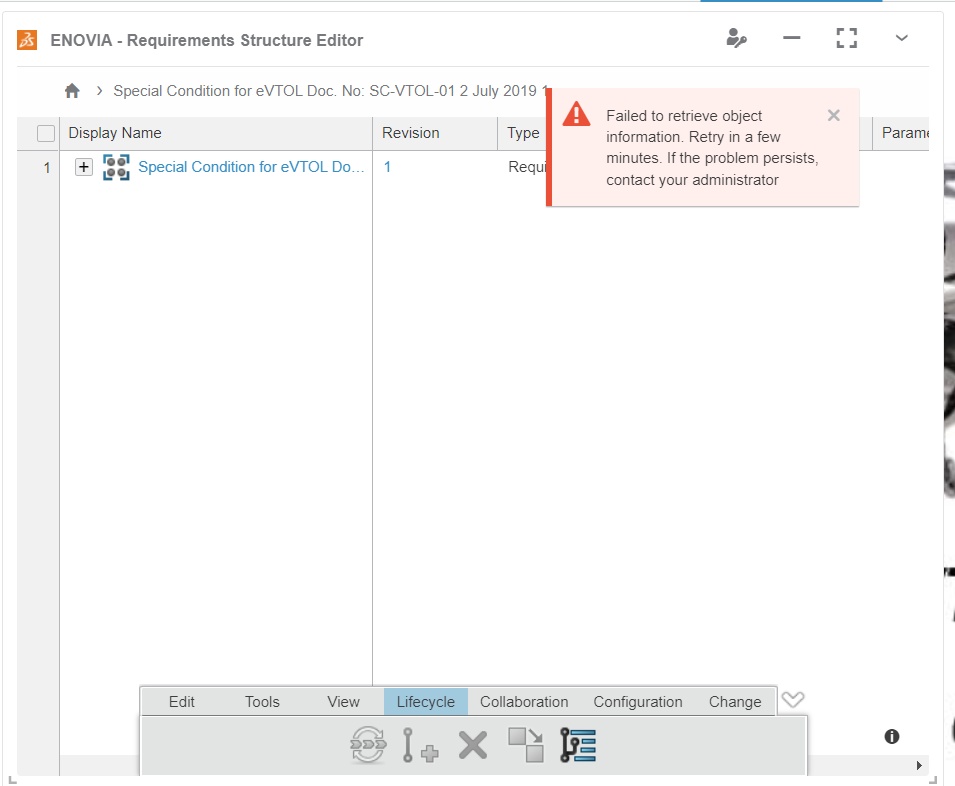Click the Delete X icon

click(473, 745)
